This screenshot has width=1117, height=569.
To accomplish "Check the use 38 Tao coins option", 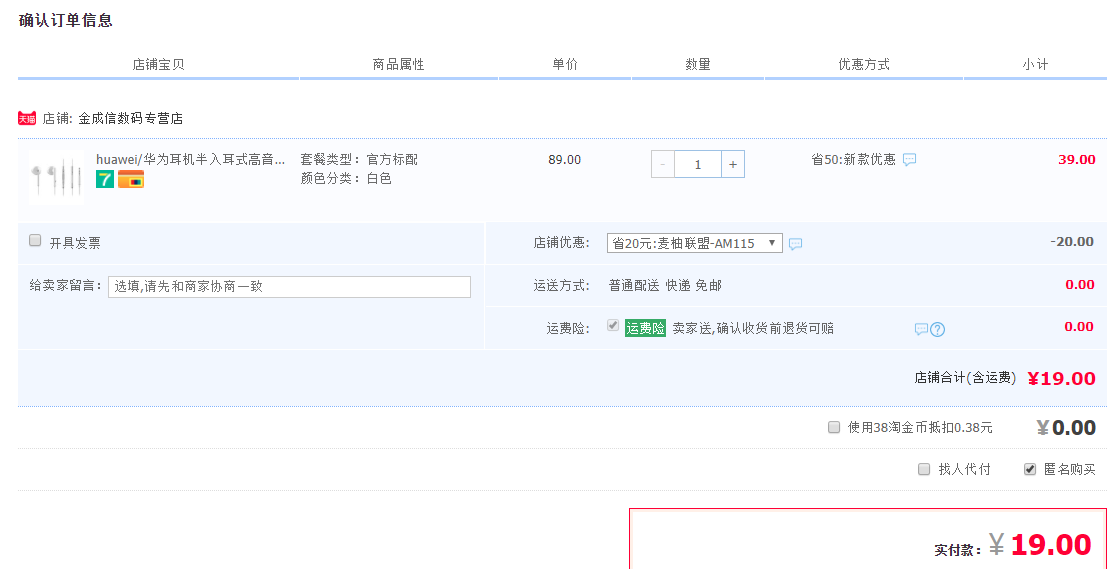I will (834, 427).
